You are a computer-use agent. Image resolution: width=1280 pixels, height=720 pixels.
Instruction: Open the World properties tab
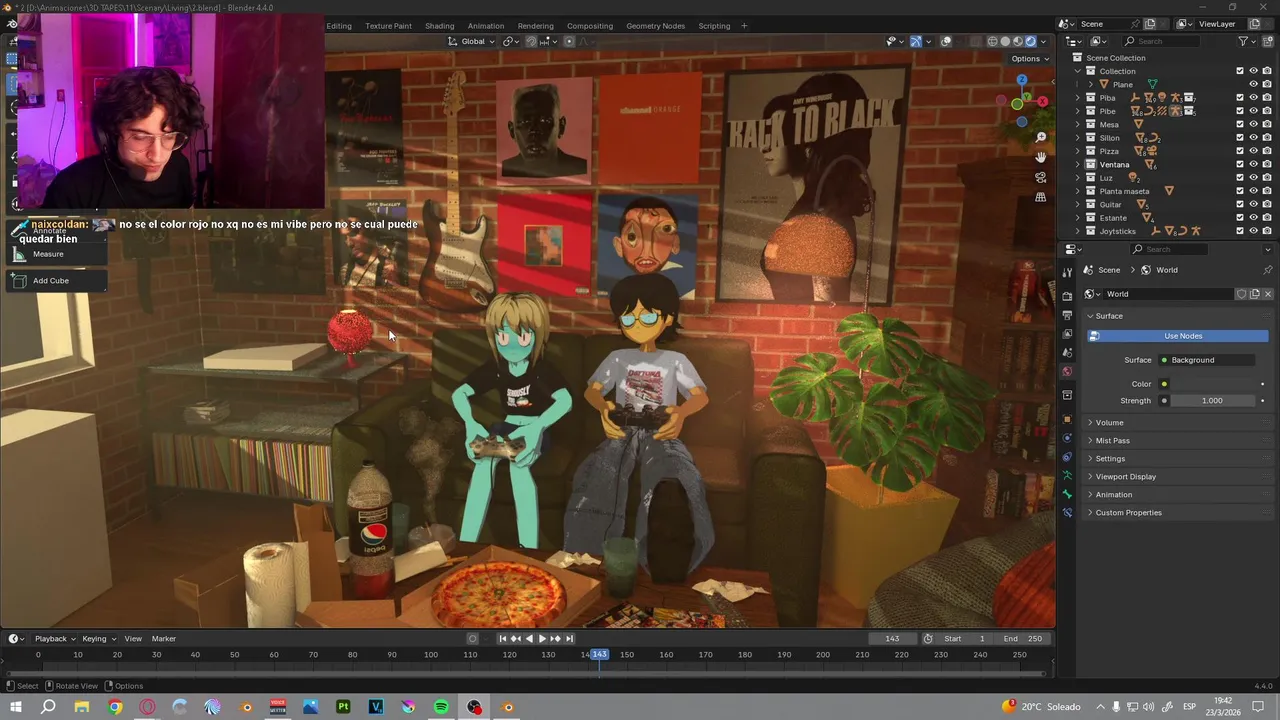click(x=1067, y=372)
